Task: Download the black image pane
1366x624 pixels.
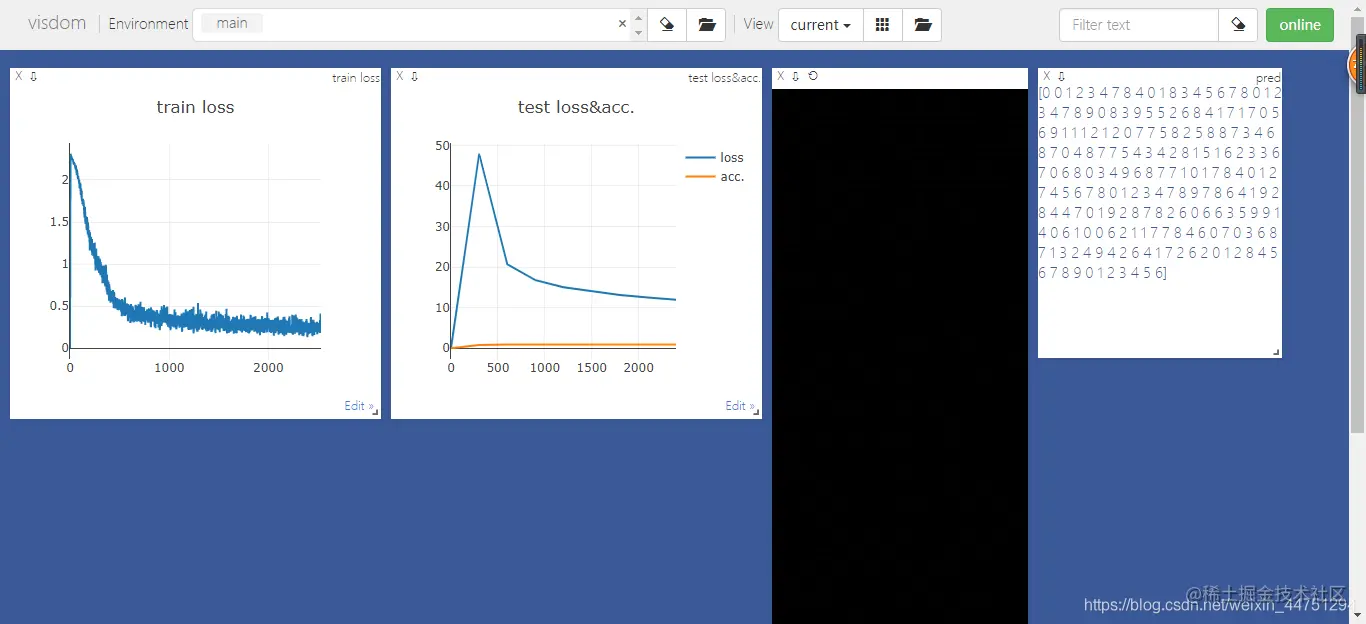Action: click(796, 76)
